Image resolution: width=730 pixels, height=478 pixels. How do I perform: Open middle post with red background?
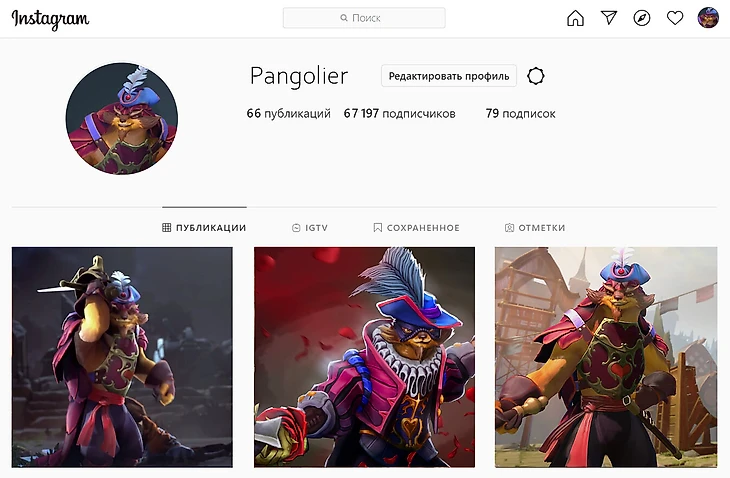(365, 357)
